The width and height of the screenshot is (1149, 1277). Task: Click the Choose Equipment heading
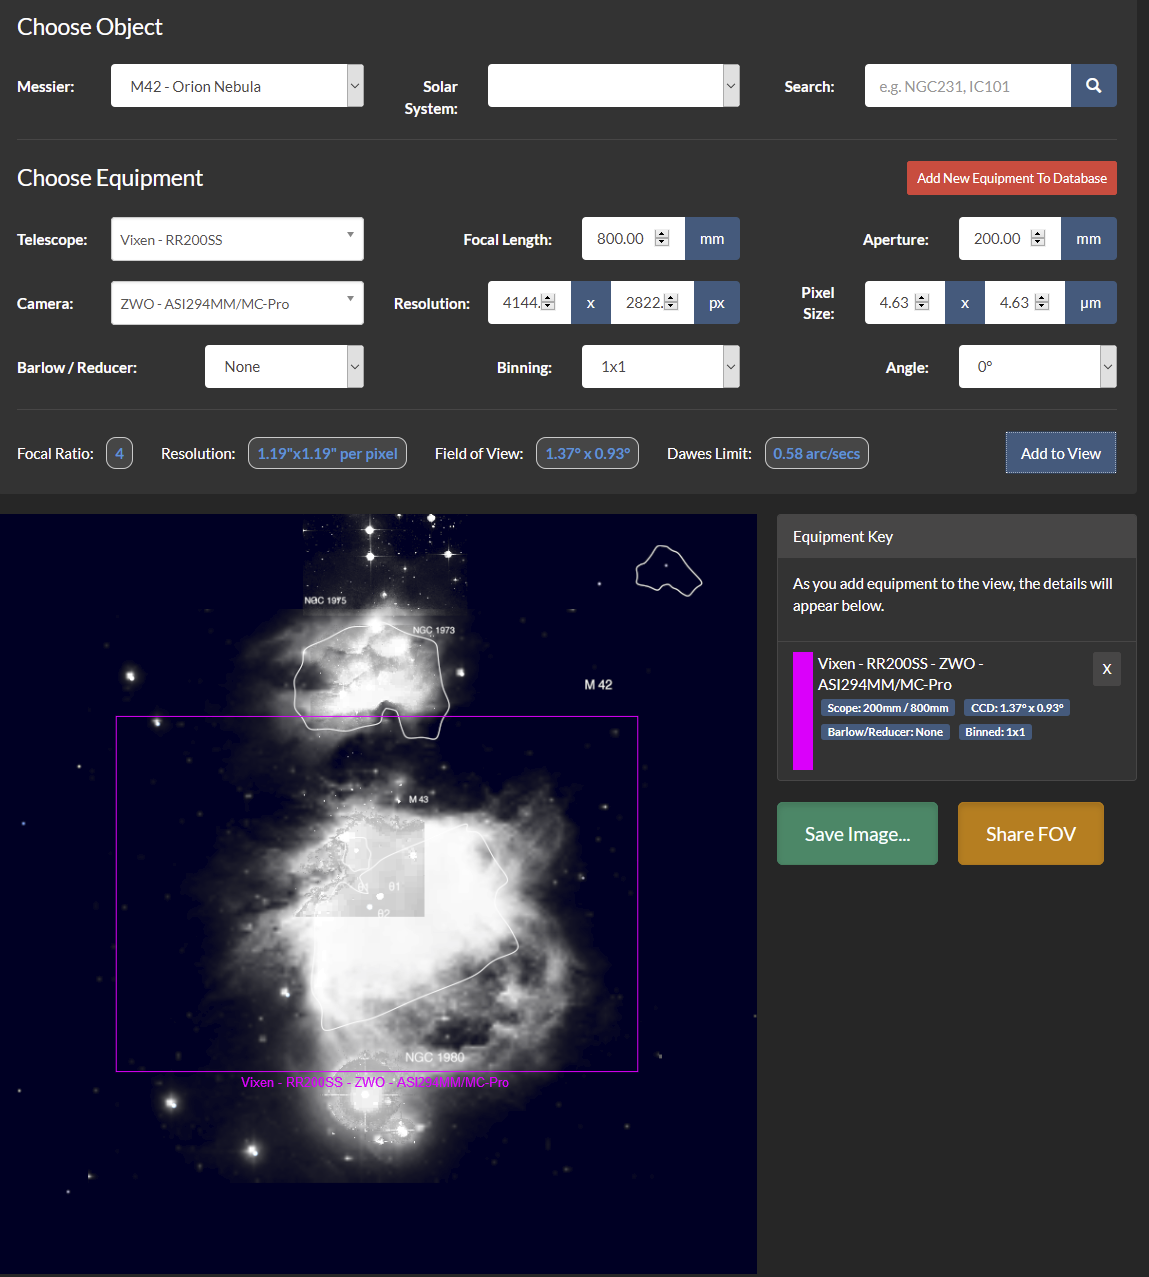(110, 178)
